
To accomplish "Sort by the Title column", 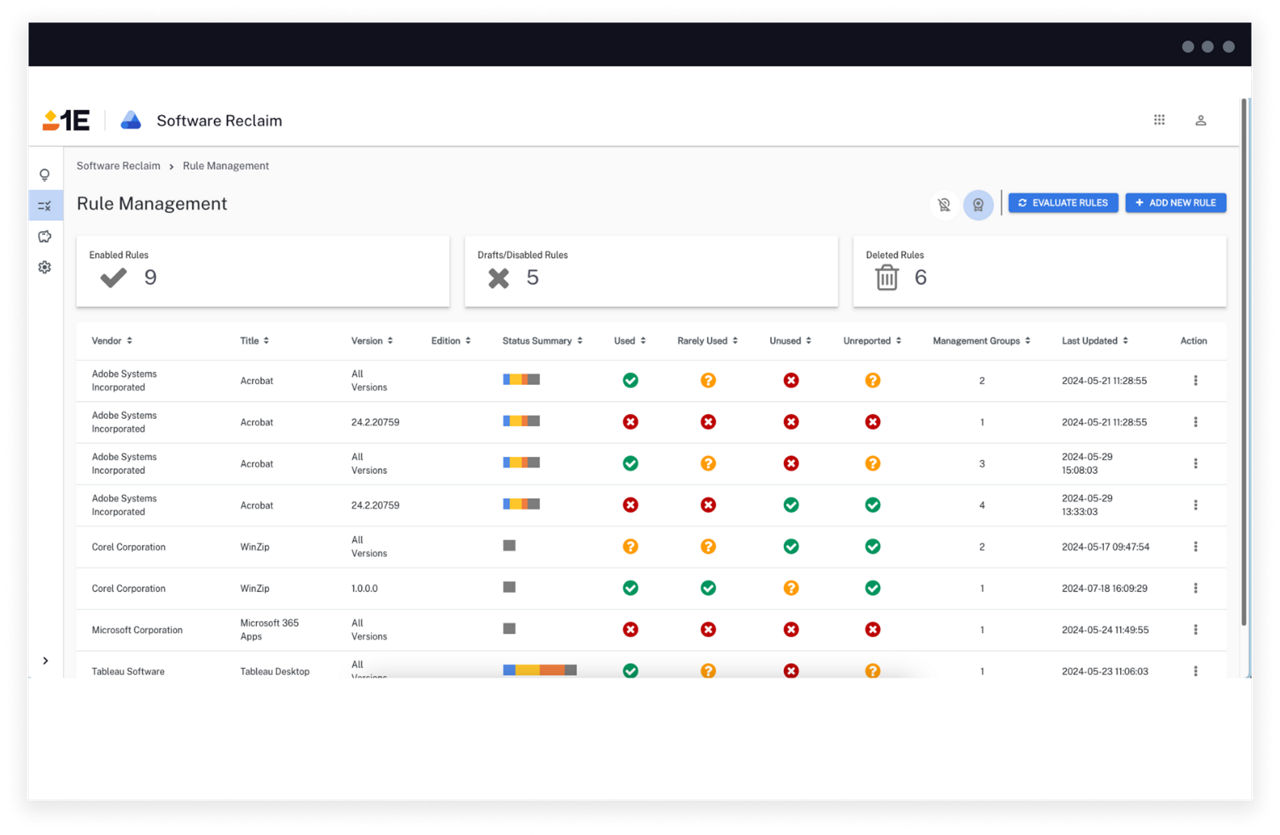I will coord(254,341).
